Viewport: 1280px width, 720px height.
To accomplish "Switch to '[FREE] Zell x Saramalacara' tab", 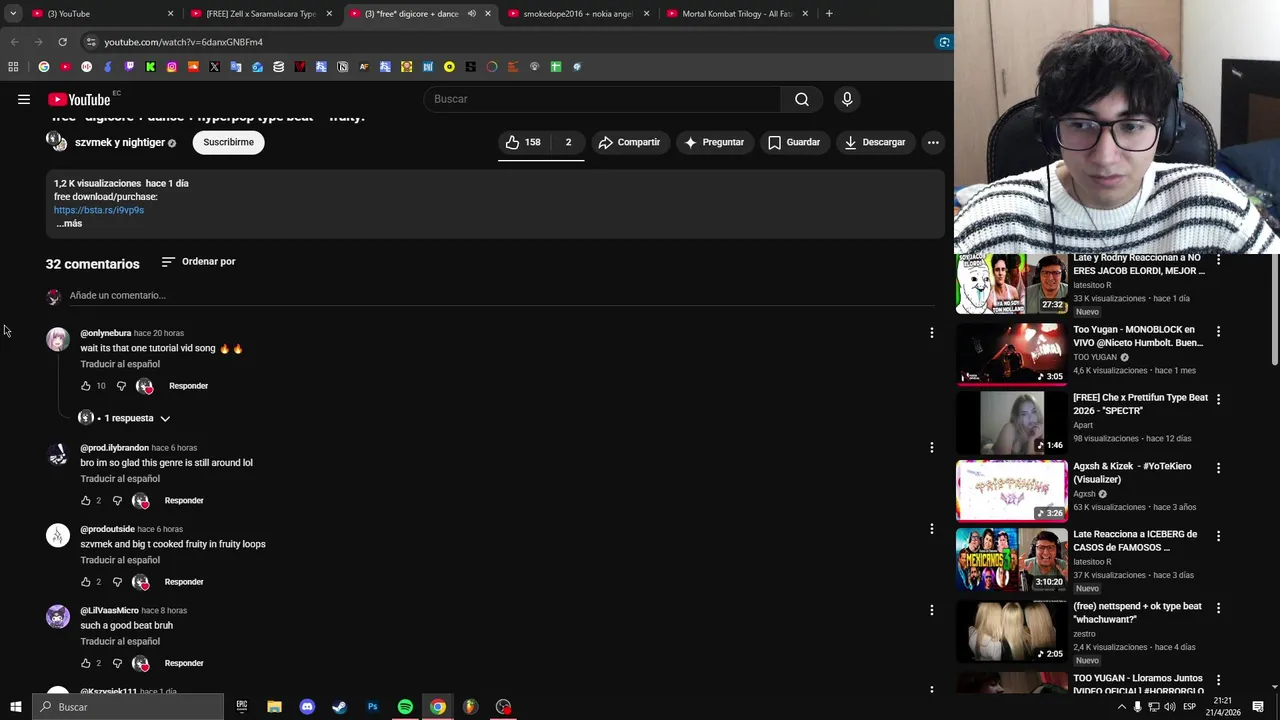I will [x=261, y=14].
